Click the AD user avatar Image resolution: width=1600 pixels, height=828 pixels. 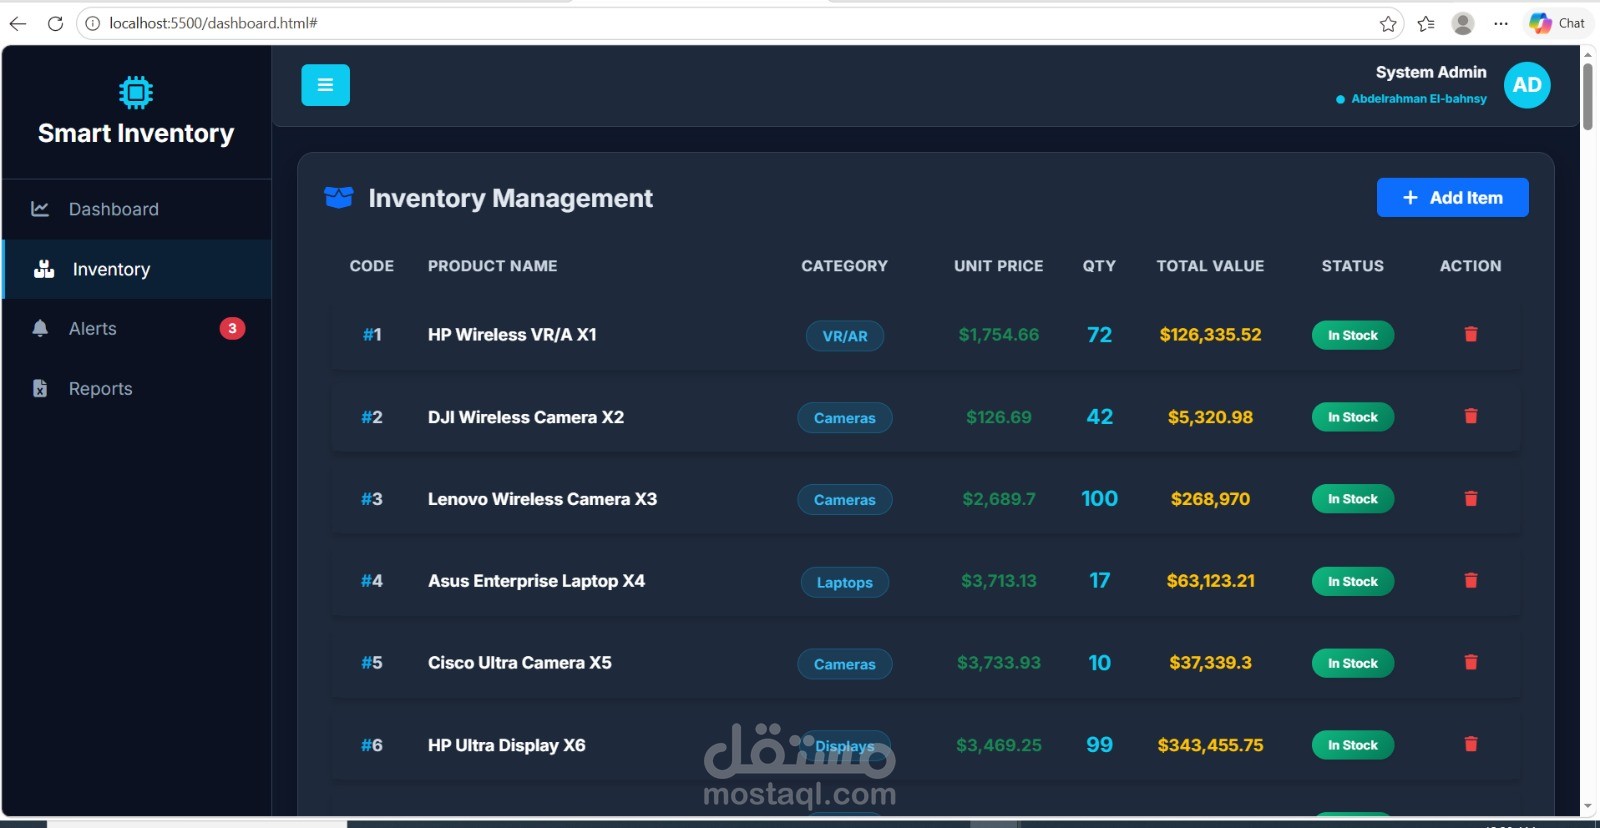1527,85
